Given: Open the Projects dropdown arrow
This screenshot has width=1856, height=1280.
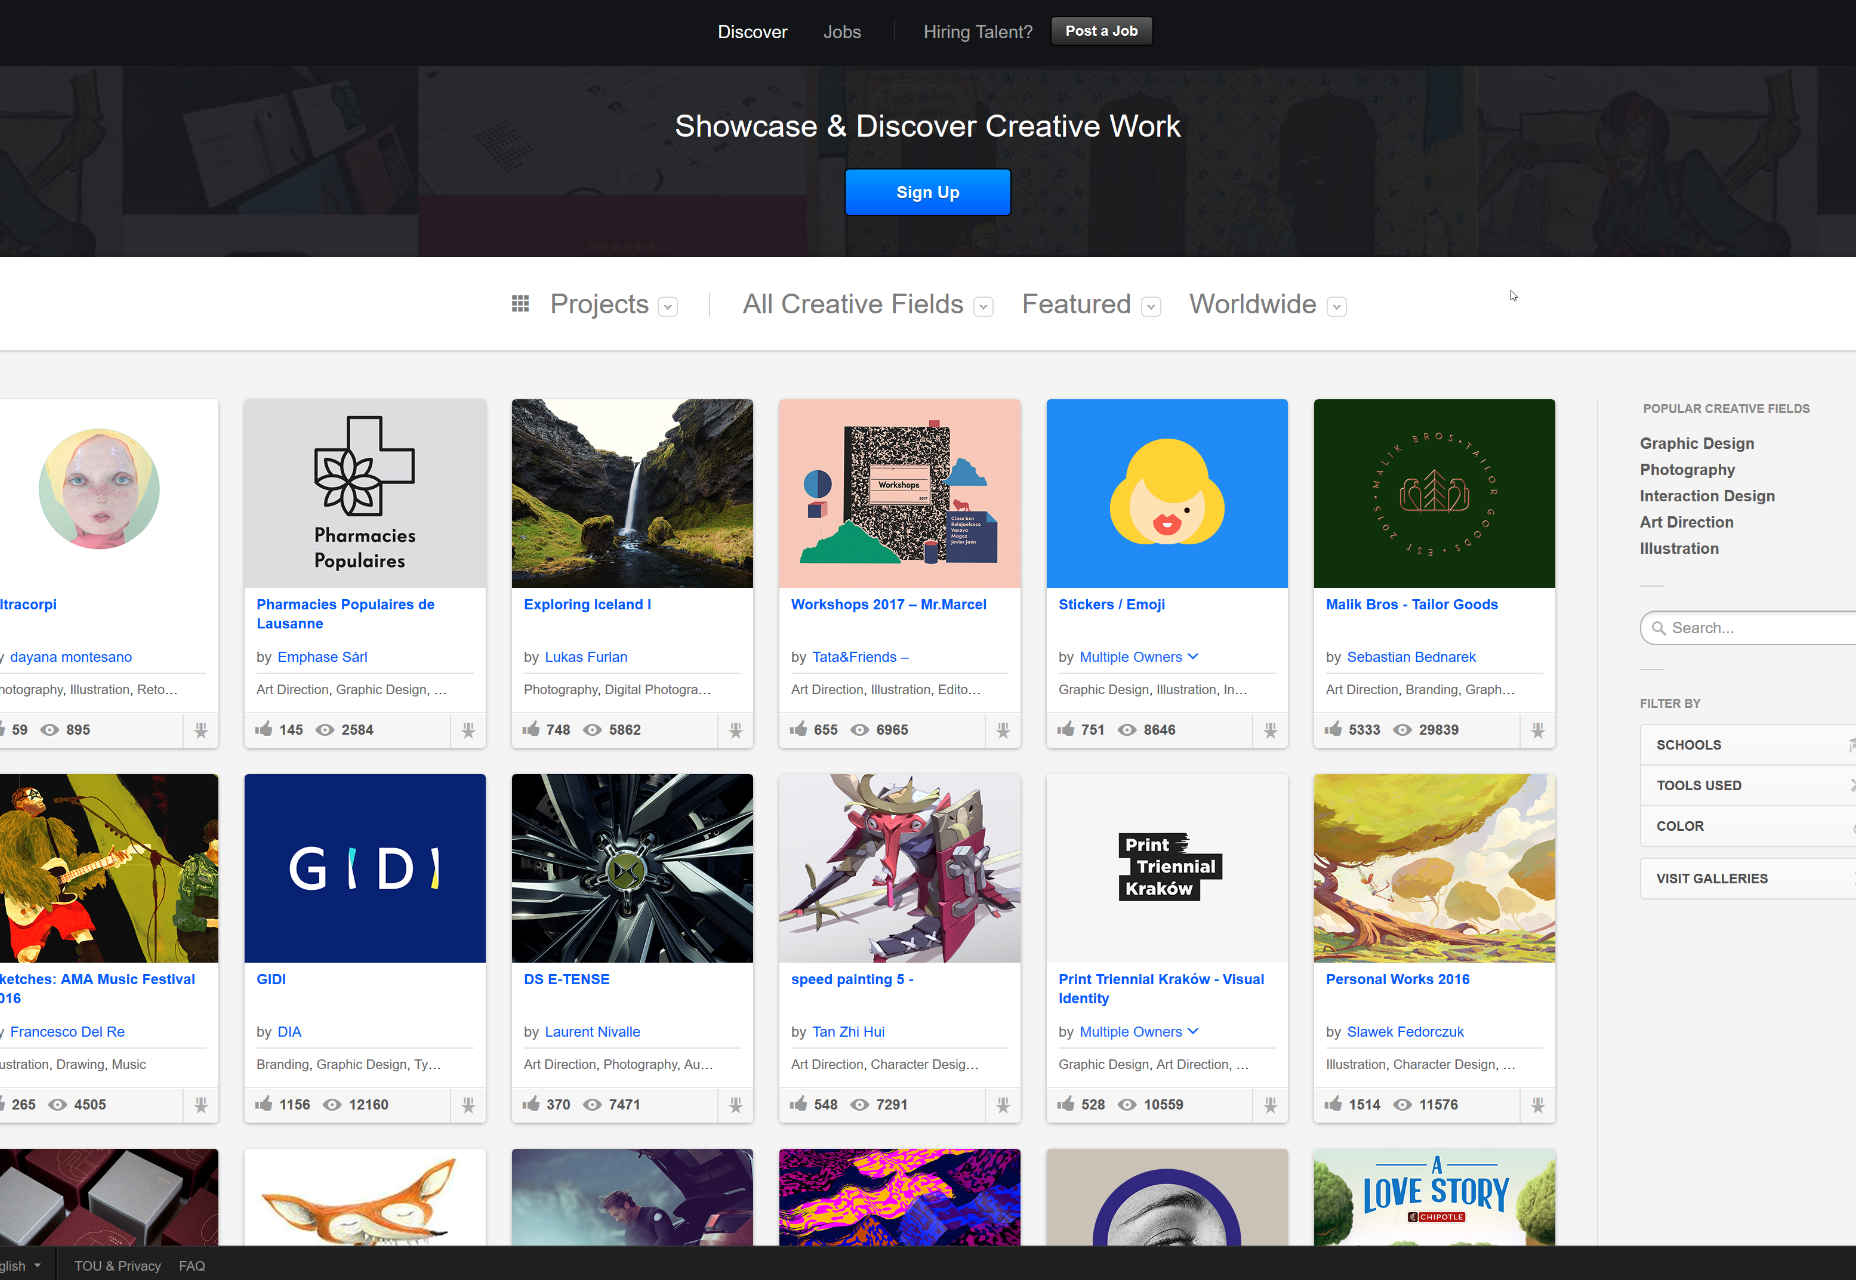Looking at the screenshot, I should [668, 307].
